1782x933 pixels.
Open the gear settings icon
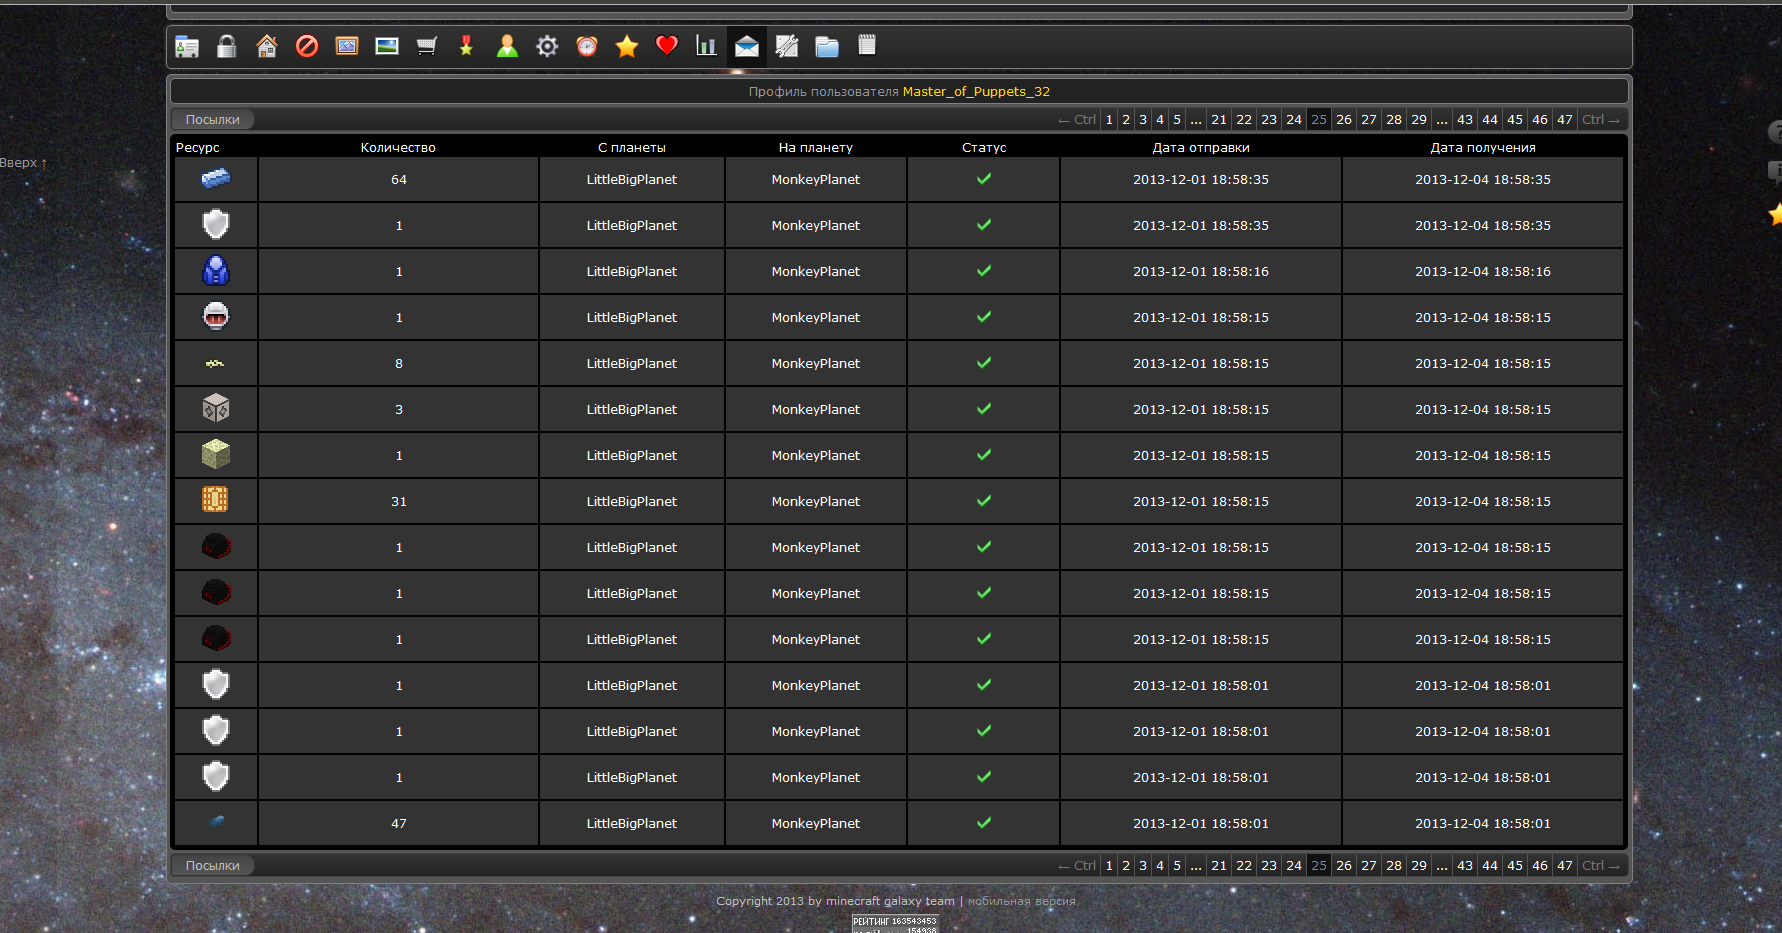pos(547,46)
